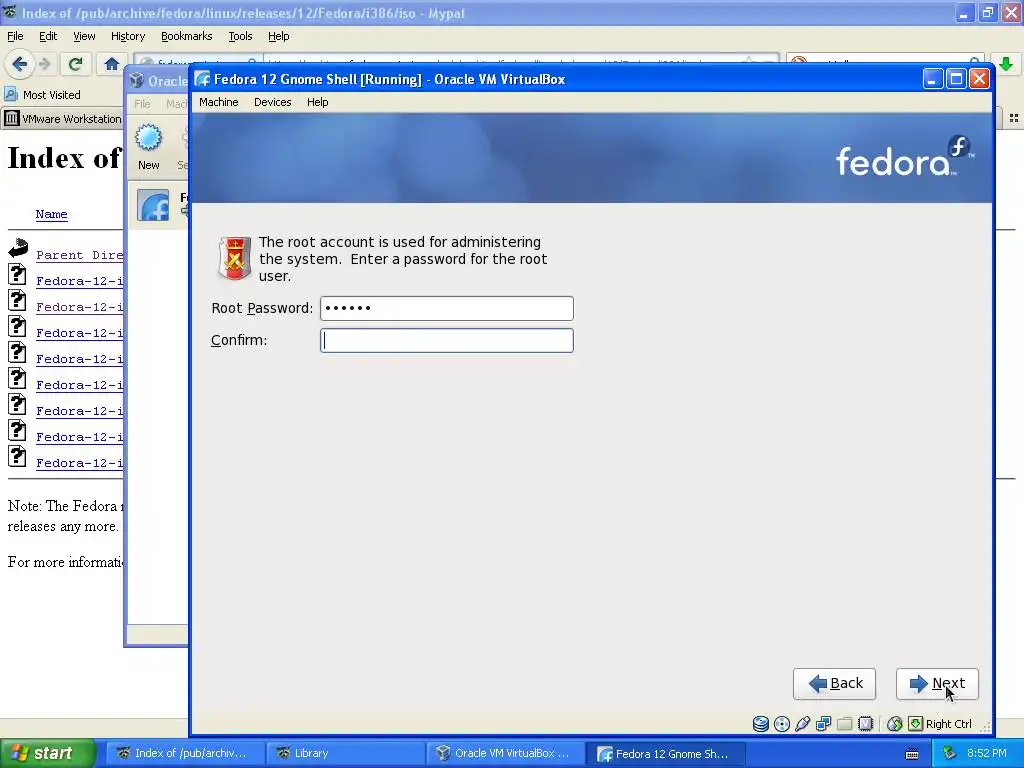
Task: Switch to Library taskbar button
Action: 344,753
